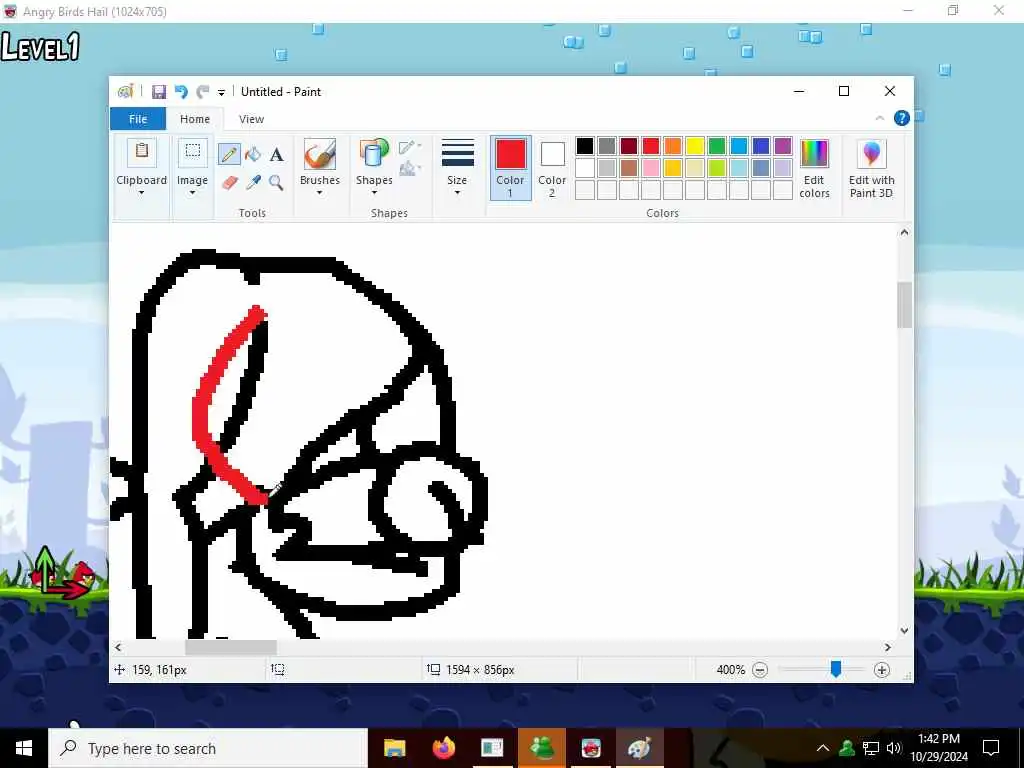This screenshot has width=1024, height=768.
Task: Click the volume speaker tray icon
Action: 894,748
